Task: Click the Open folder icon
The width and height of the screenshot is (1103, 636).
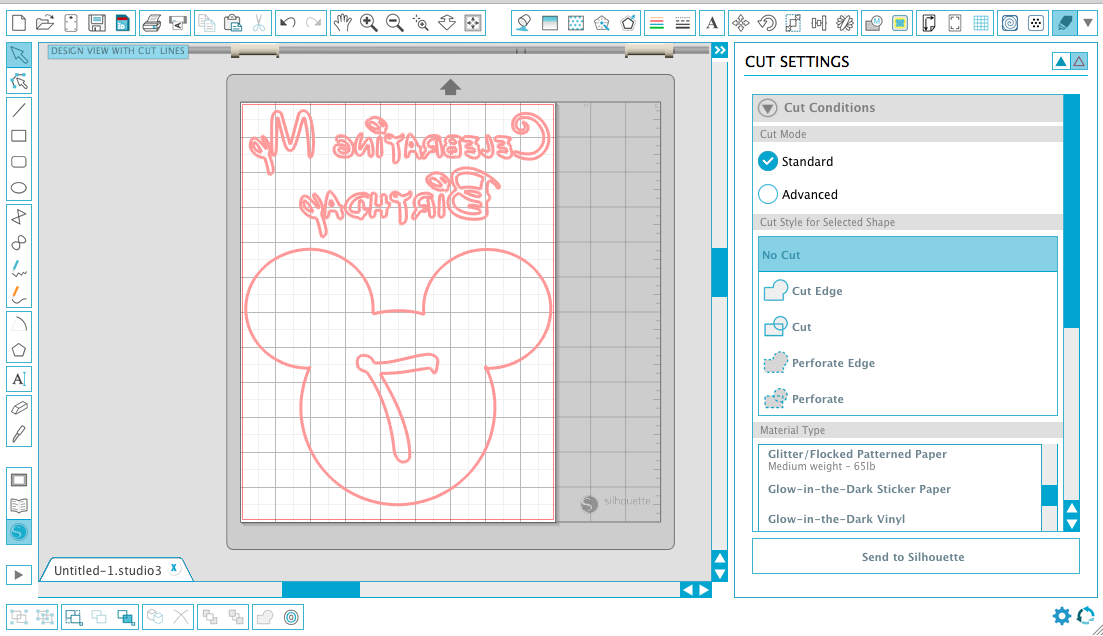Action: click(x=45, y=23)
